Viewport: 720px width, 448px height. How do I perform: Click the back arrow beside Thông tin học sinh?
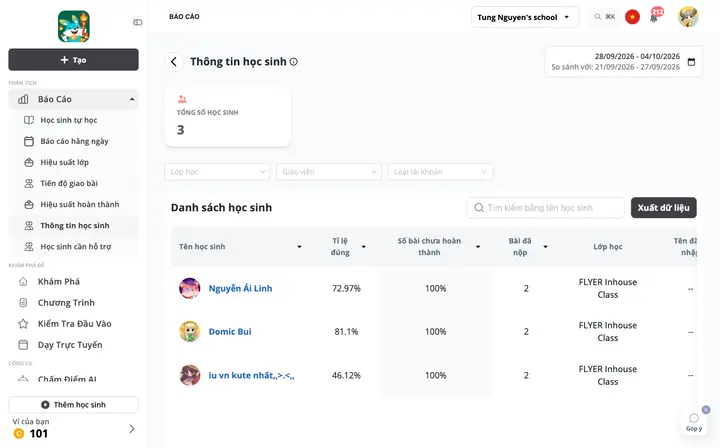click(174, 62)
